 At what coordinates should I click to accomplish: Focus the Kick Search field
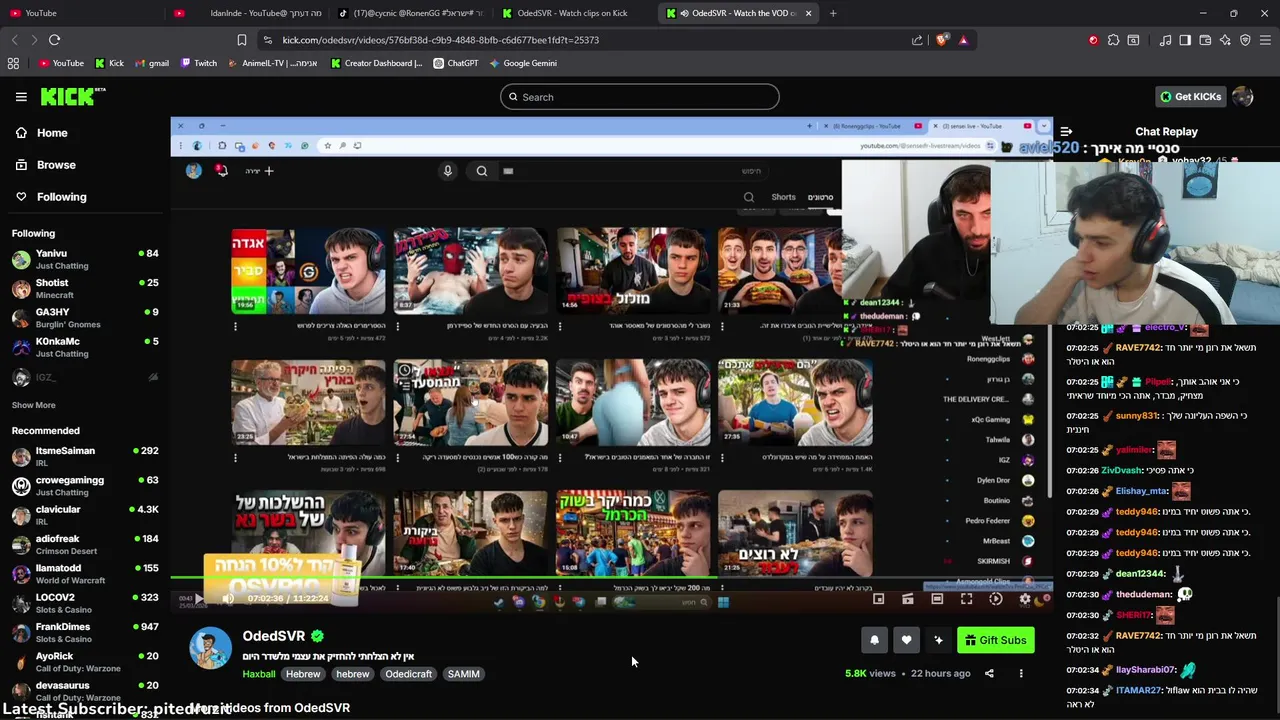click(x=640, y=97)
